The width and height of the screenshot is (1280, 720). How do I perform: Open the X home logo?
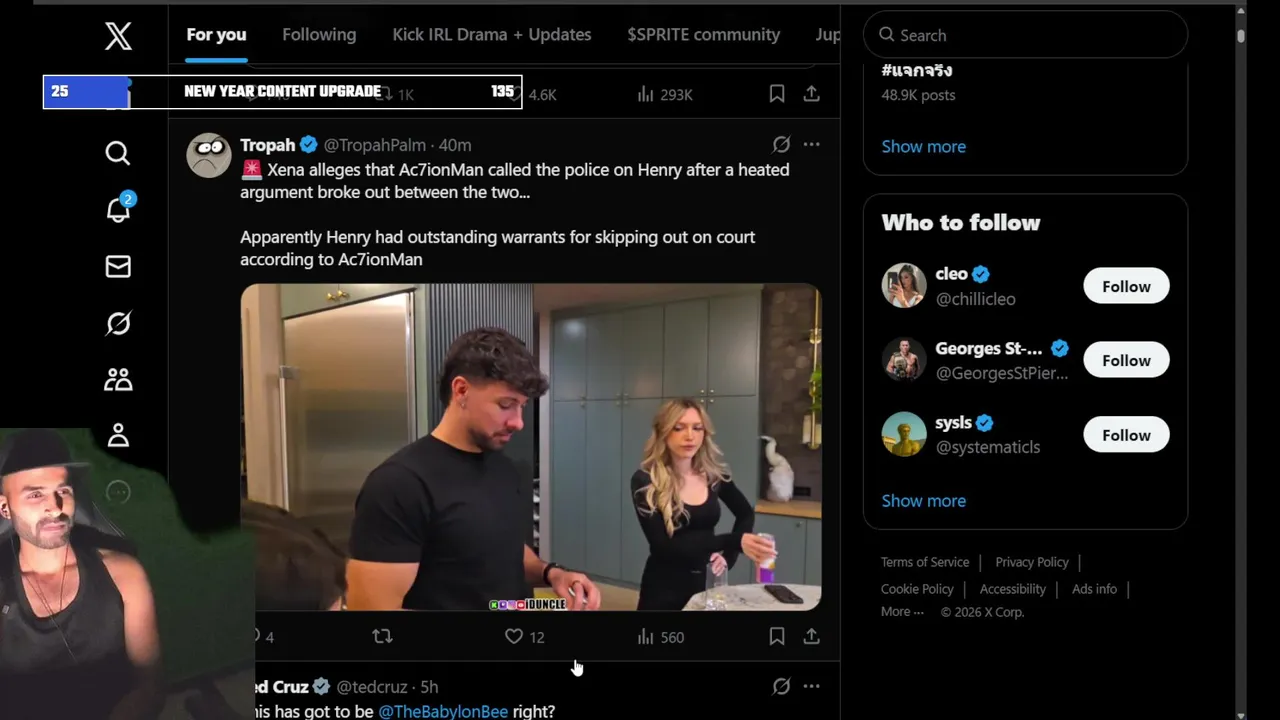tap(118, 37)
